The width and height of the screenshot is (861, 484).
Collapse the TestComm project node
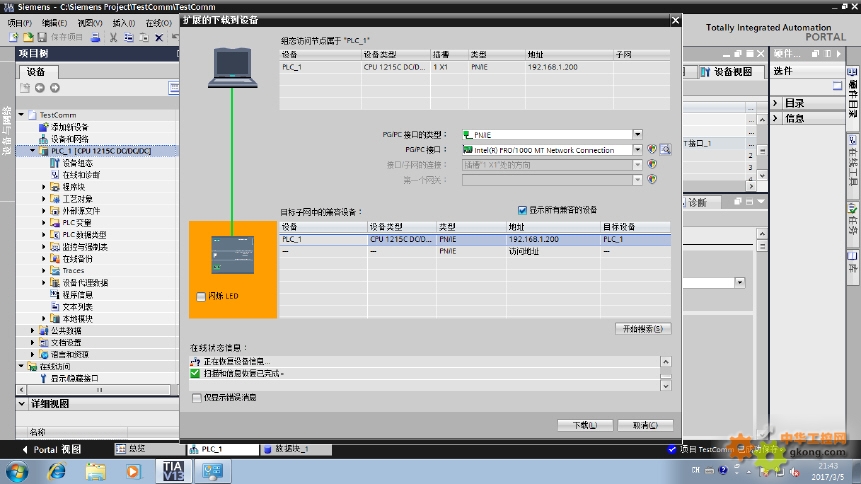21,114
